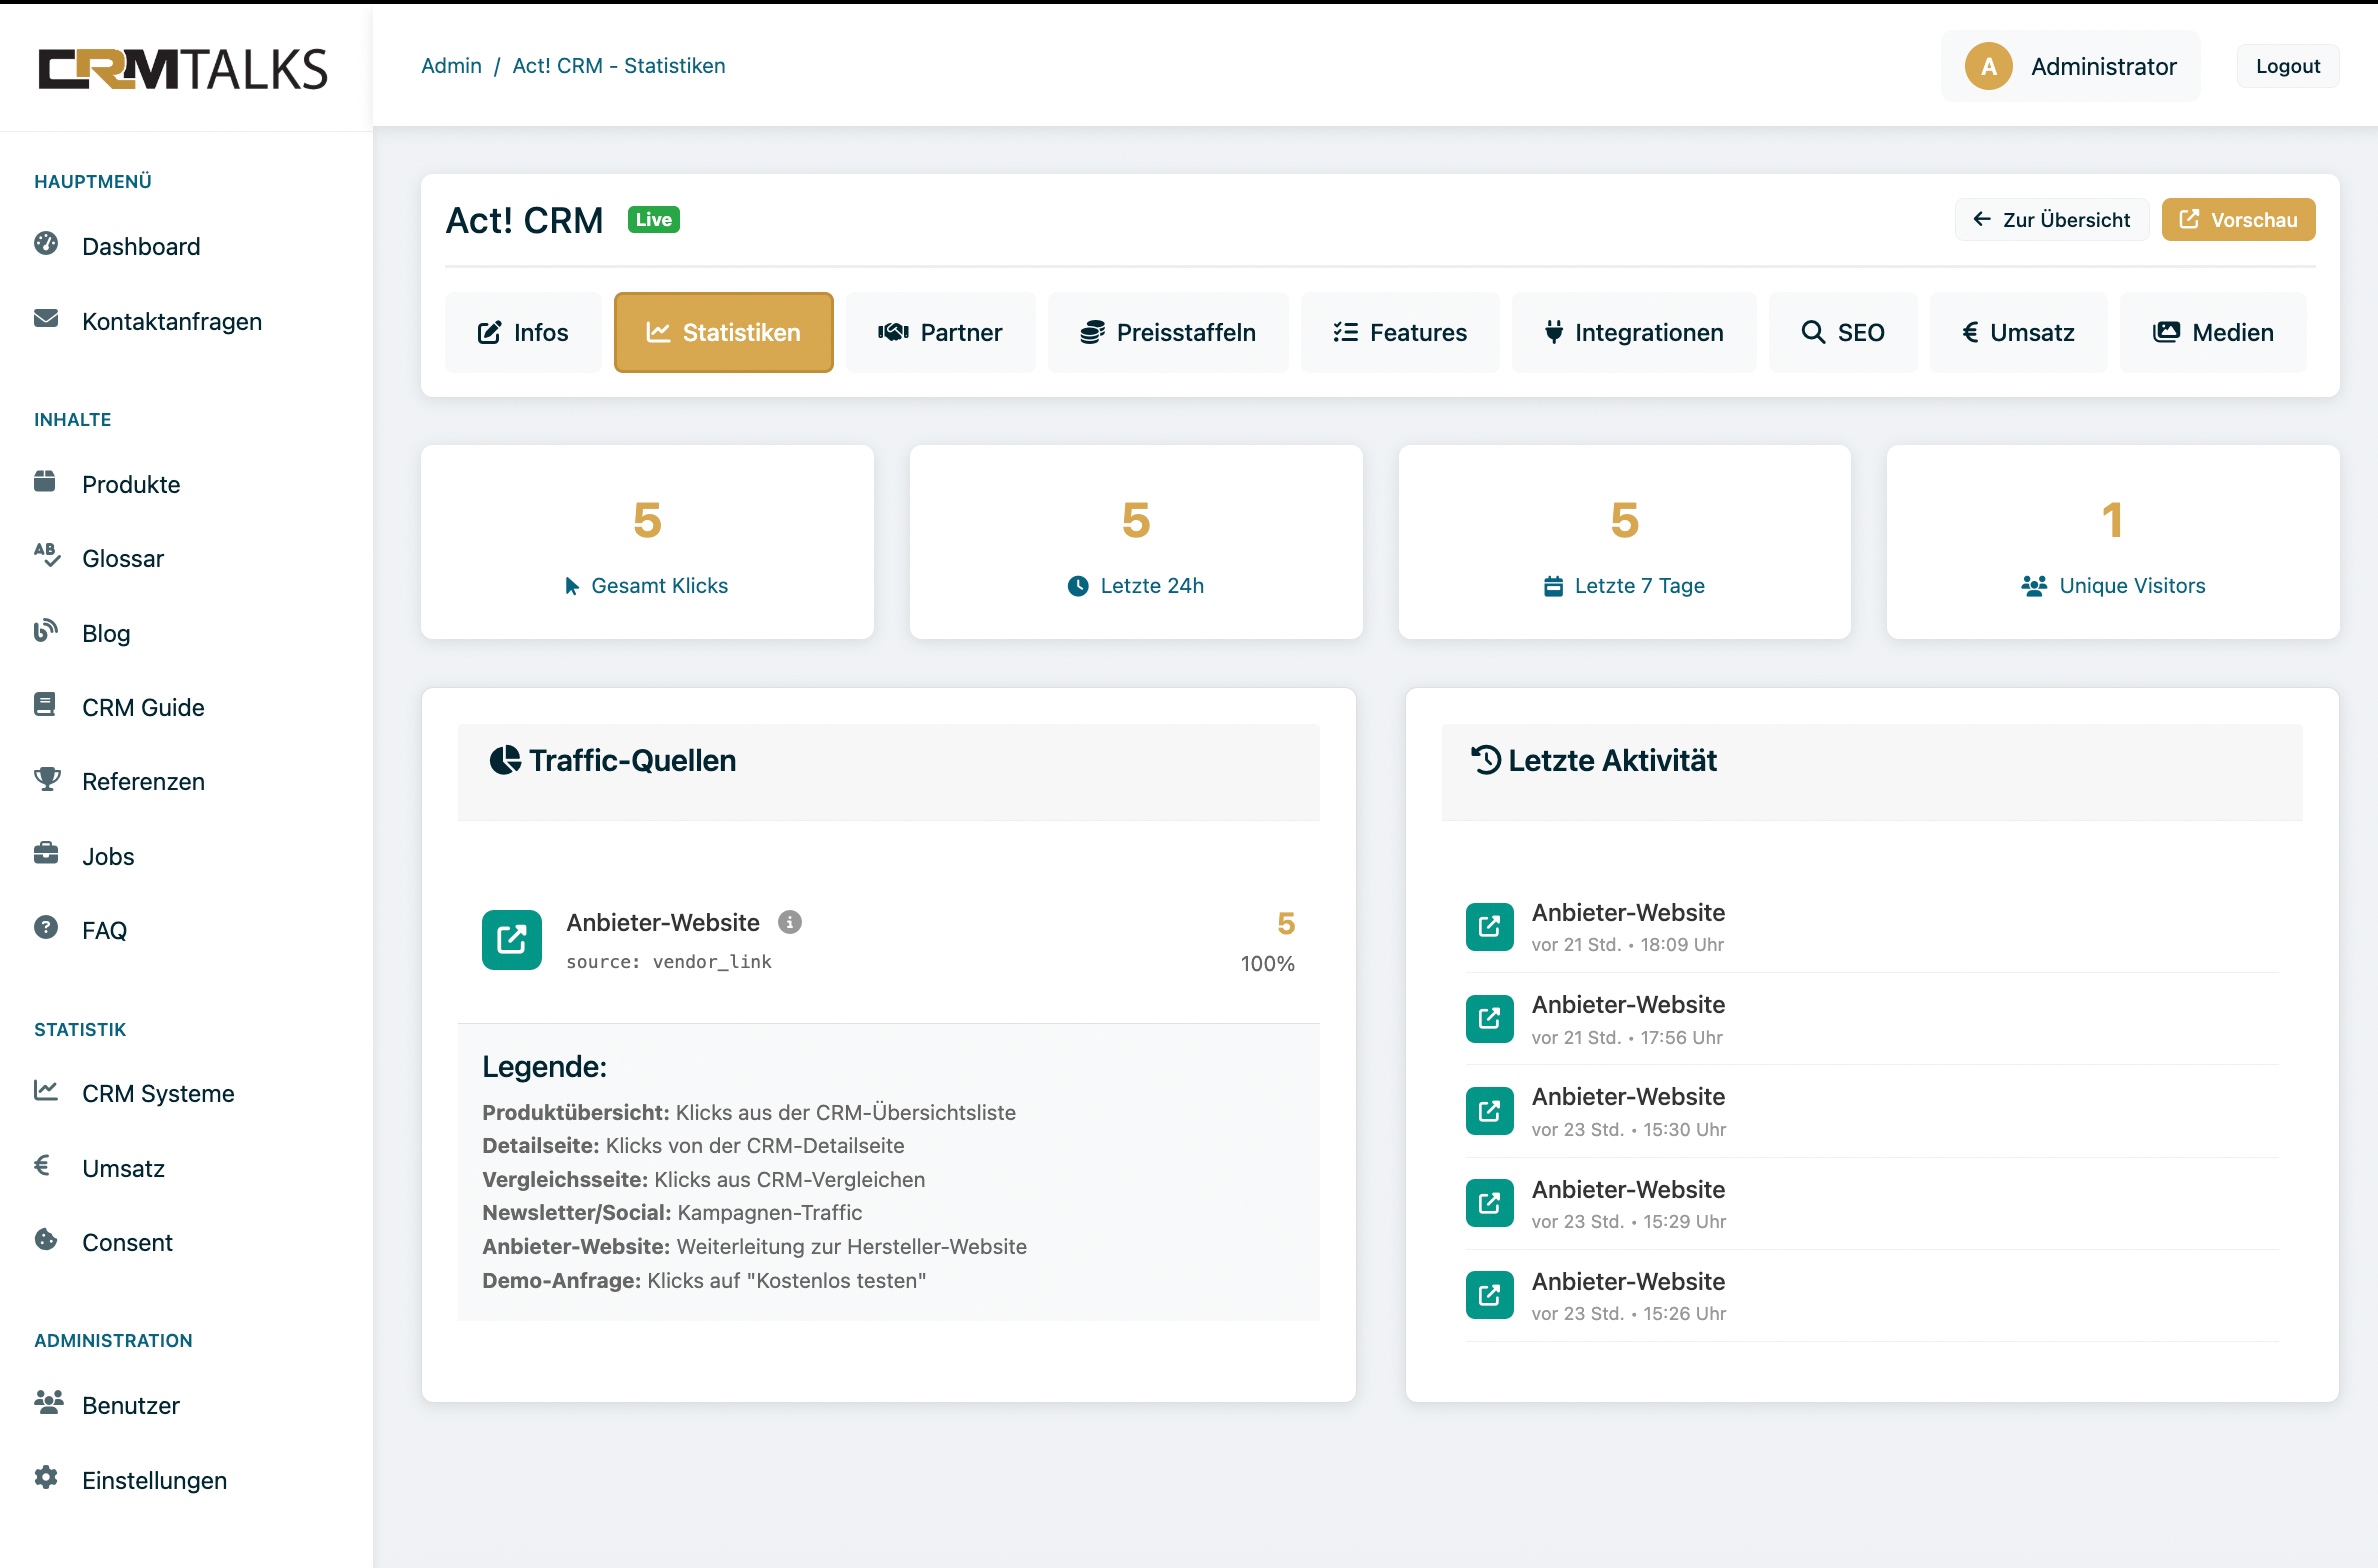Click the history icon beside Letzte Aktivität
The height and width of the screenshot is (1568, 2378).
[1486, 760]
